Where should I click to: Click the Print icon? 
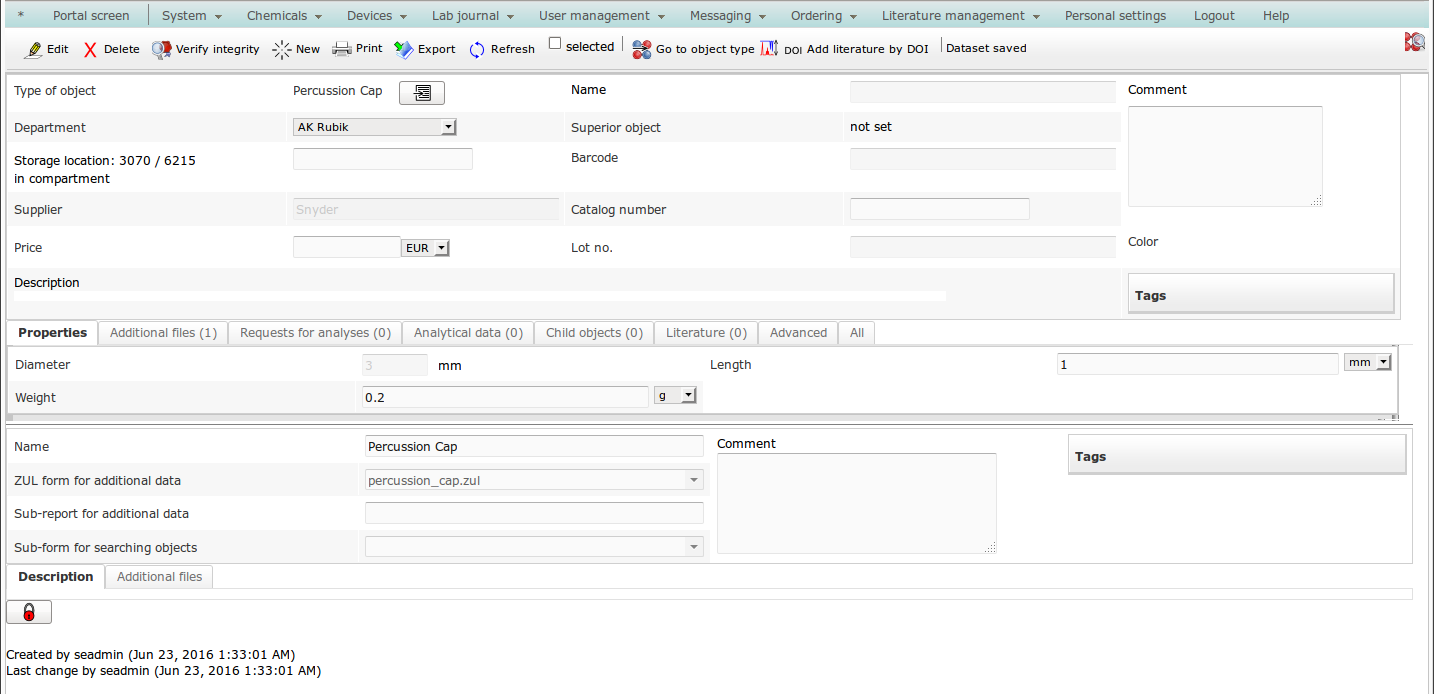(x=342, y=49)
